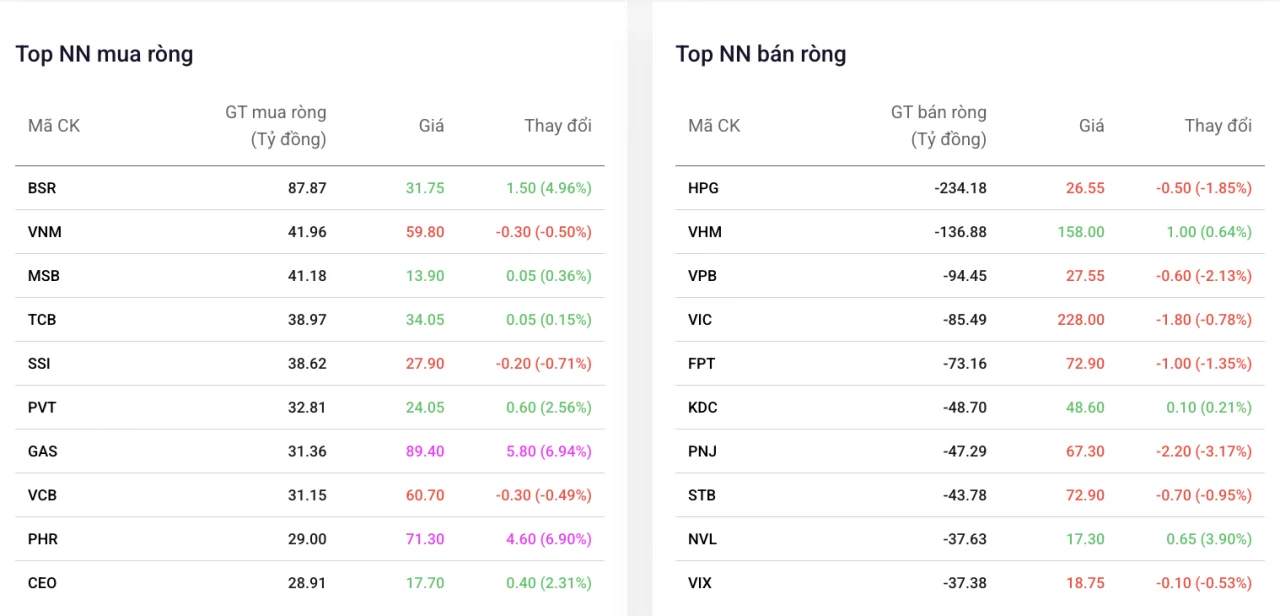
Task: Click KDC change 0.10 (0.21%)
Action: point(1209,408)
